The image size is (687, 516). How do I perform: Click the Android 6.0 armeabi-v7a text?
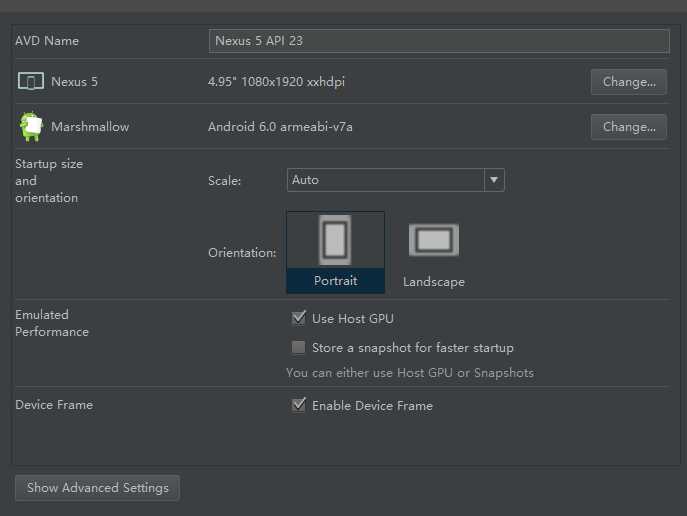[x=280, y=127]
